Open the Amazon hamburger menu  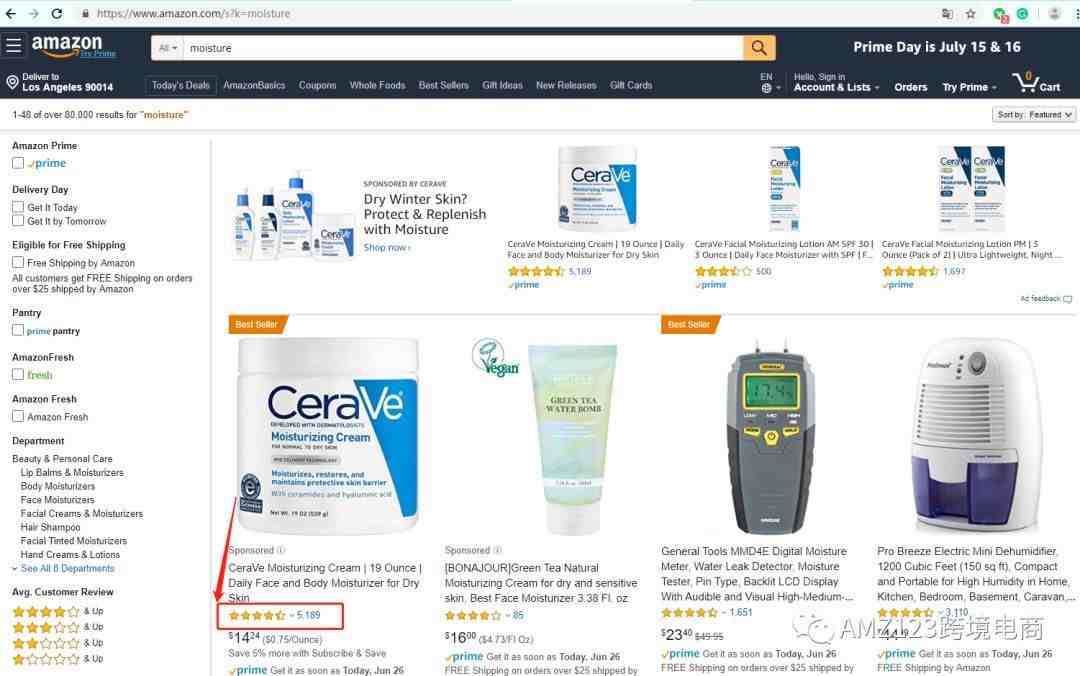(x=13, y=46)
